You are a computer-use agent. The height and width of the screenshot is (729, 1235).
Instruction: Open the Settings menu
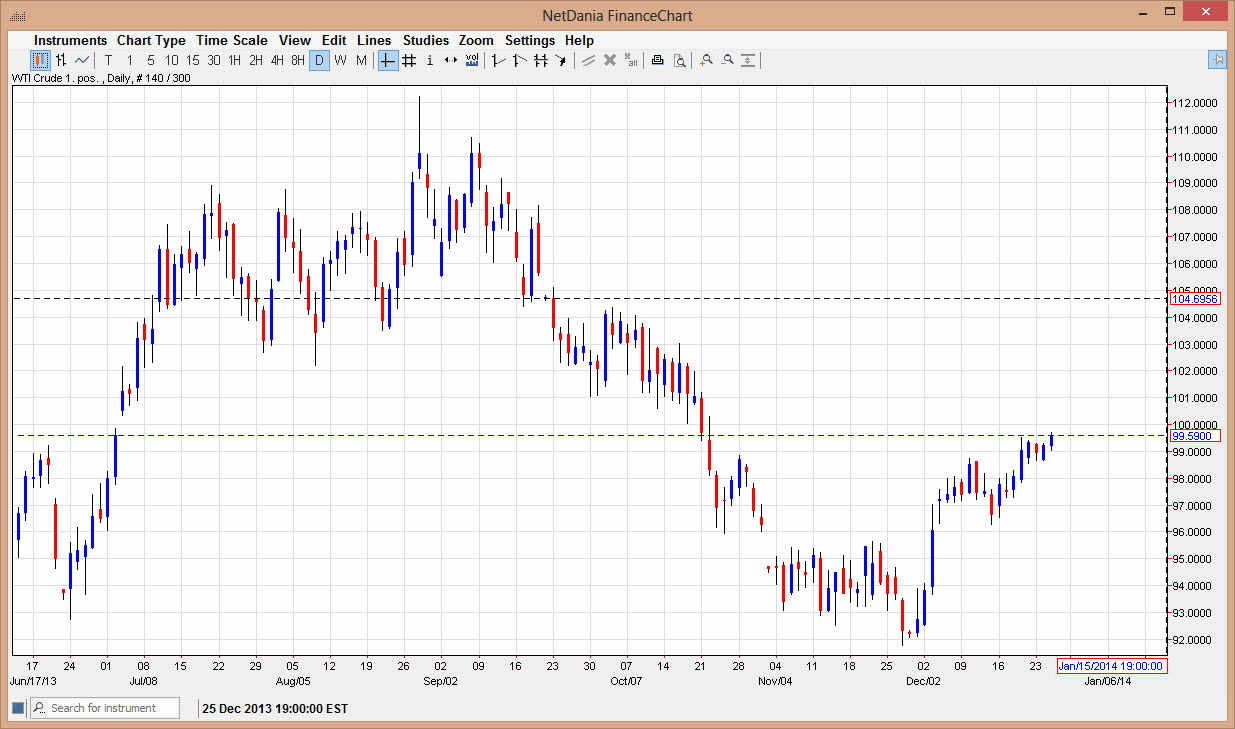(529, 40)
